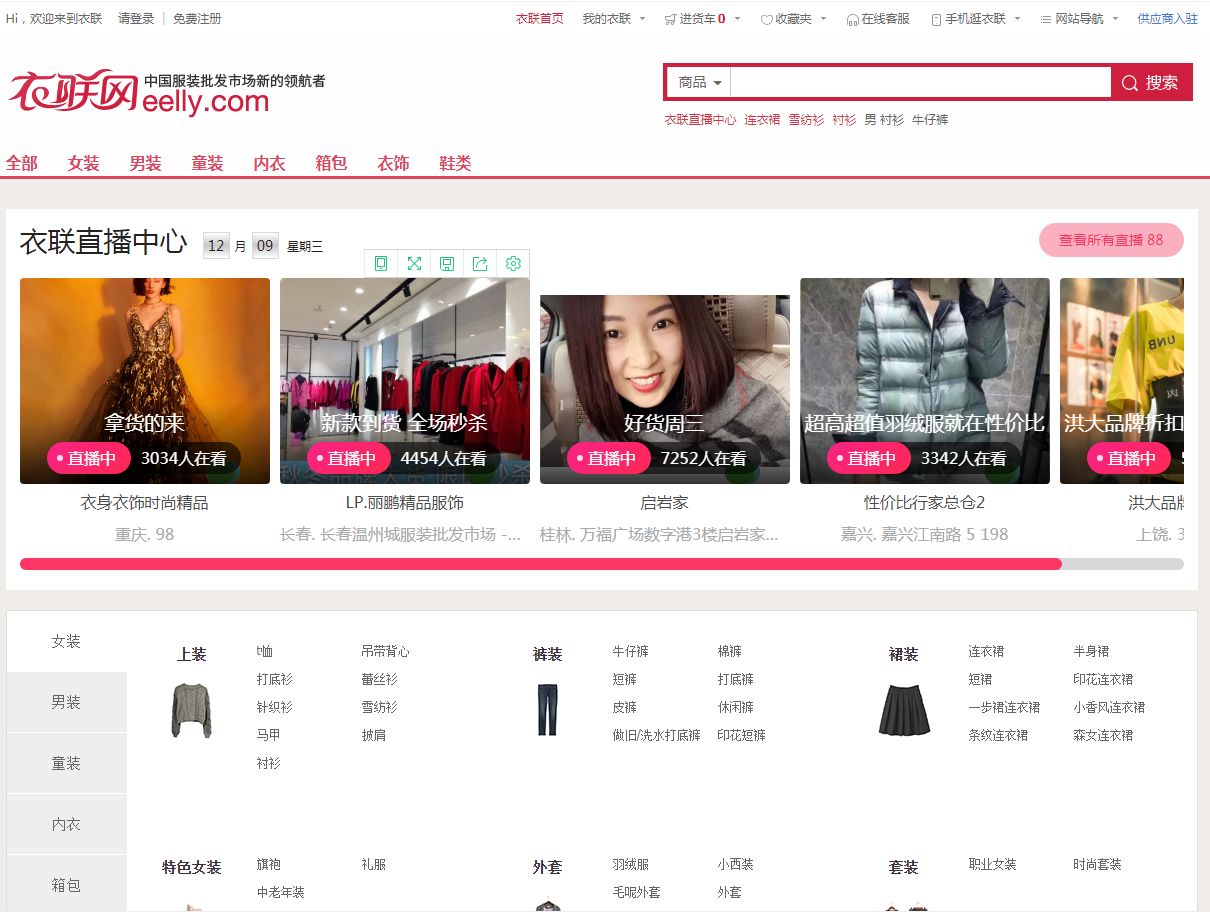
Task: Select 内衣 in left category sidebar
Action: point(67,825)
